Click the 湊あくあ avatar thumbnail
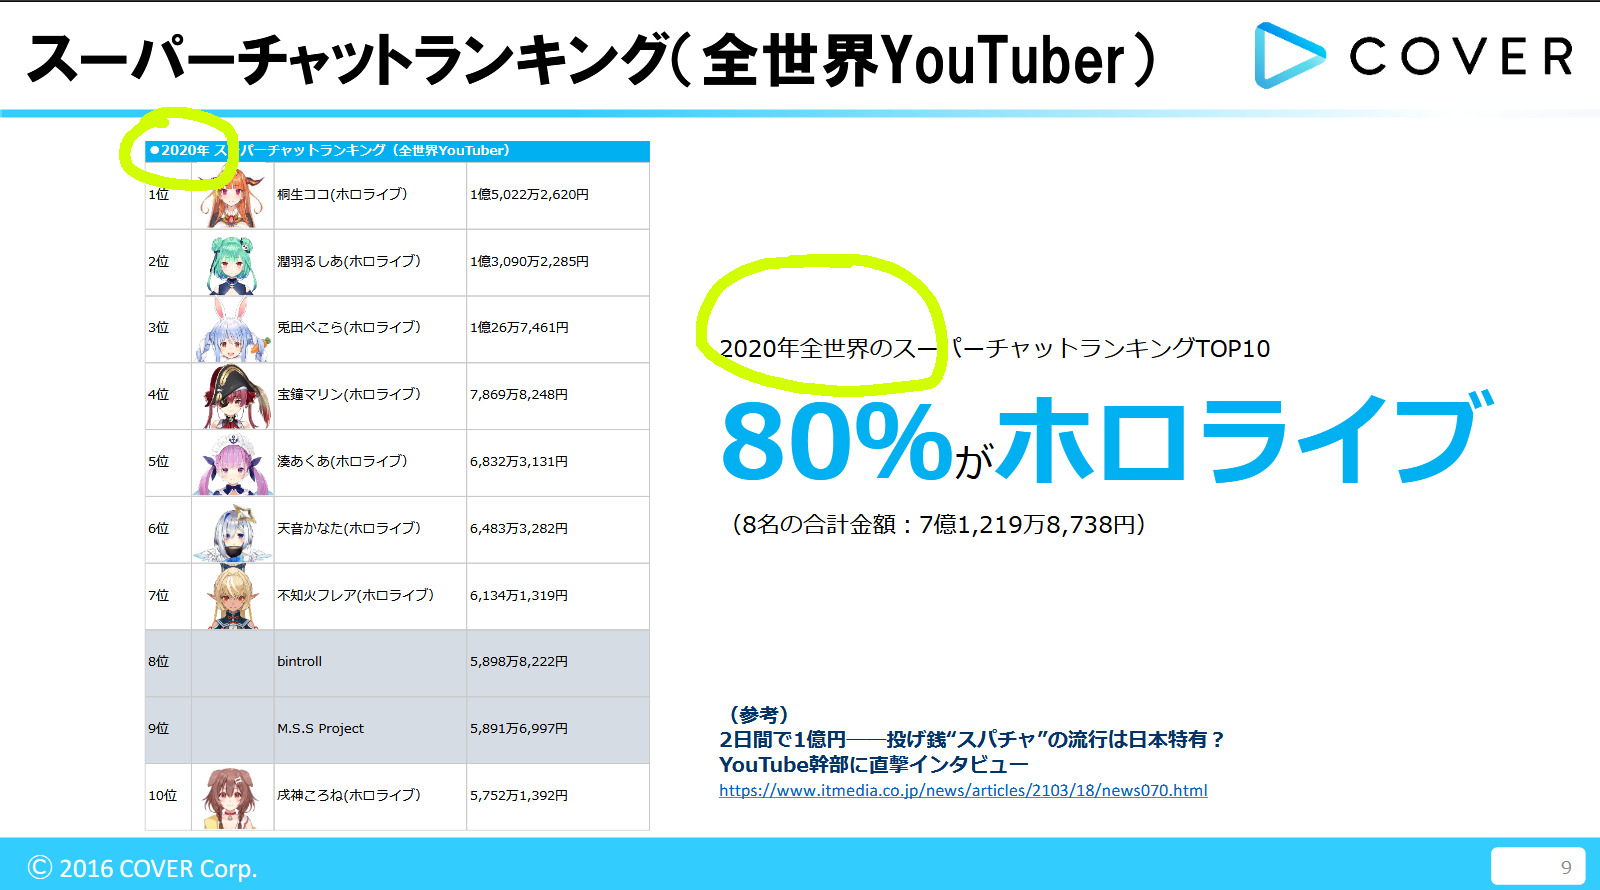 tap(232, 464)
